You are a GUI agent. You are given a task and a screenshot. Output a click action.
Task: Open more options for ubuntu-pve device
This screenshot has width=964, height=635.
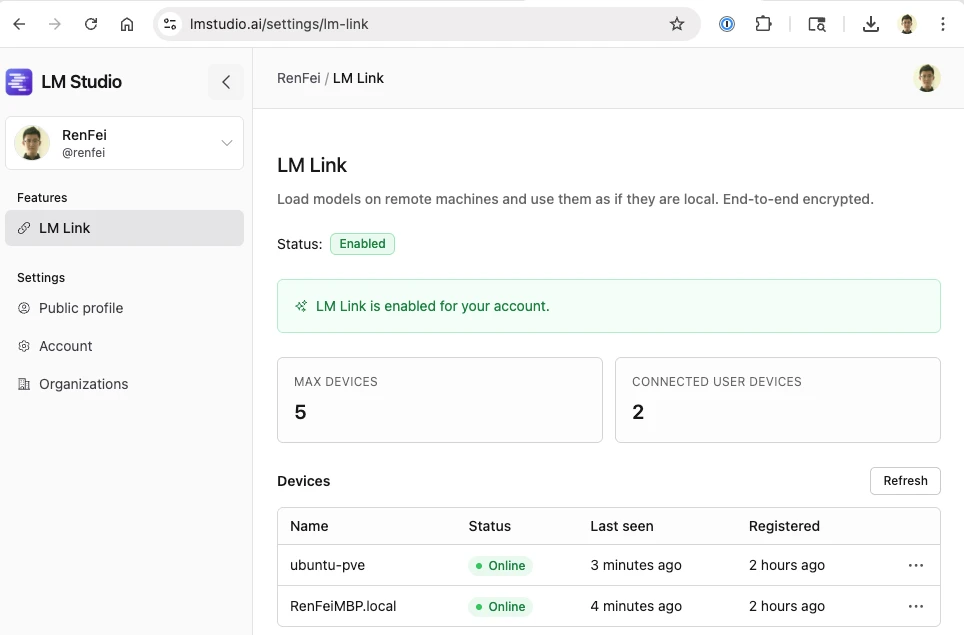tap(915, 565)
